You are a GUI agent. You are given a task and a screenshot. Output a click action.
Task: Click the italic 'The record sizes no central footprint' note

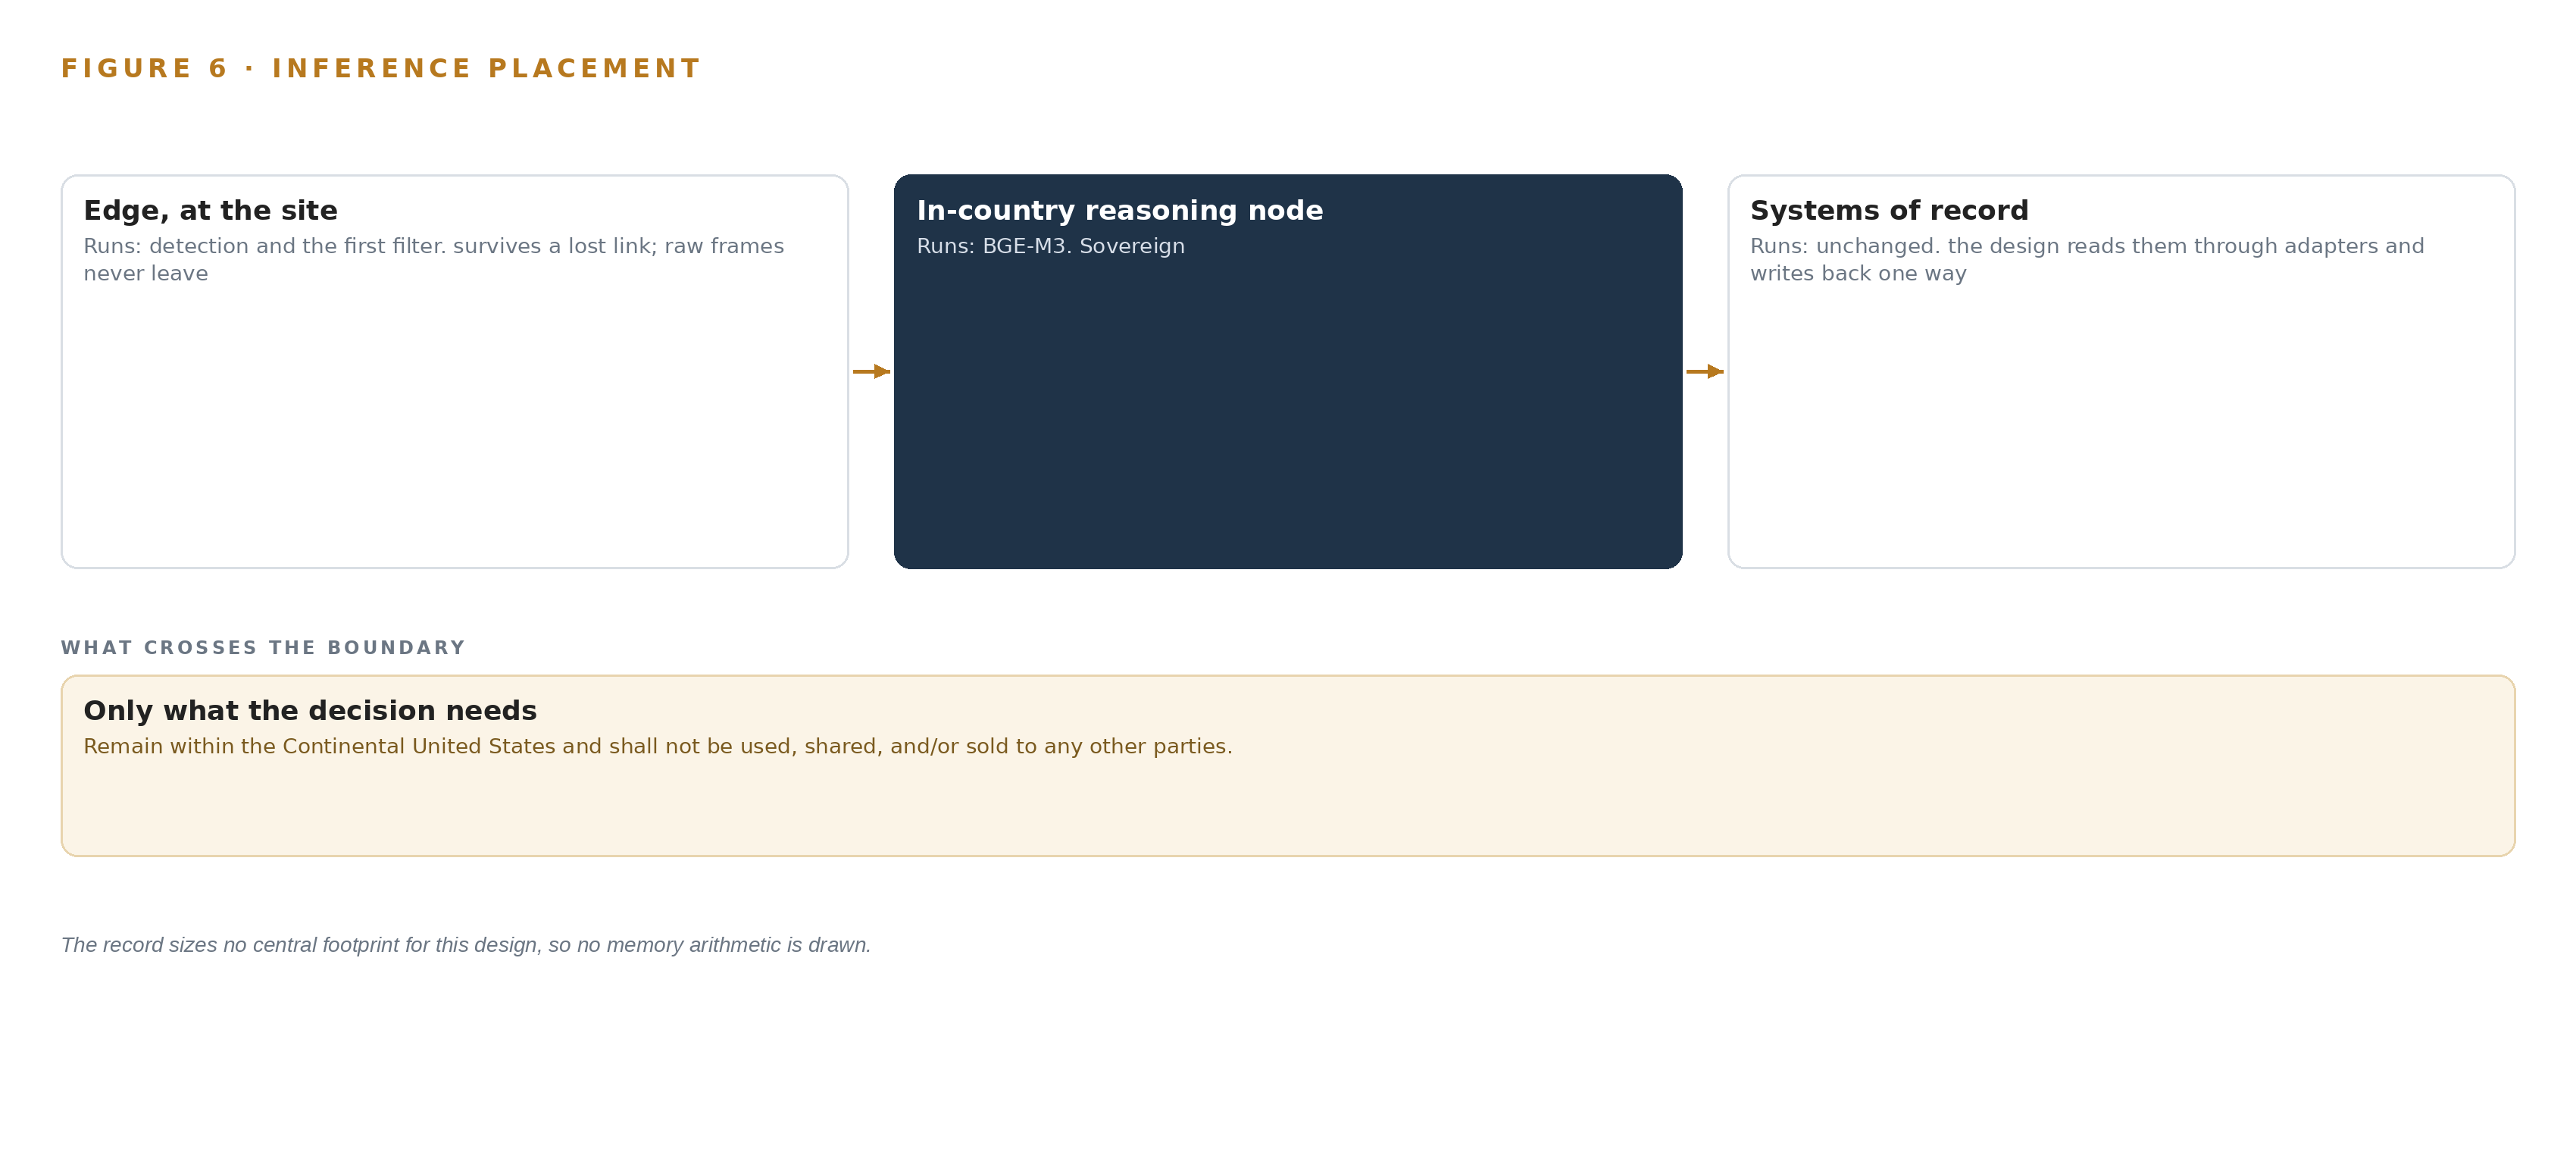466,945
